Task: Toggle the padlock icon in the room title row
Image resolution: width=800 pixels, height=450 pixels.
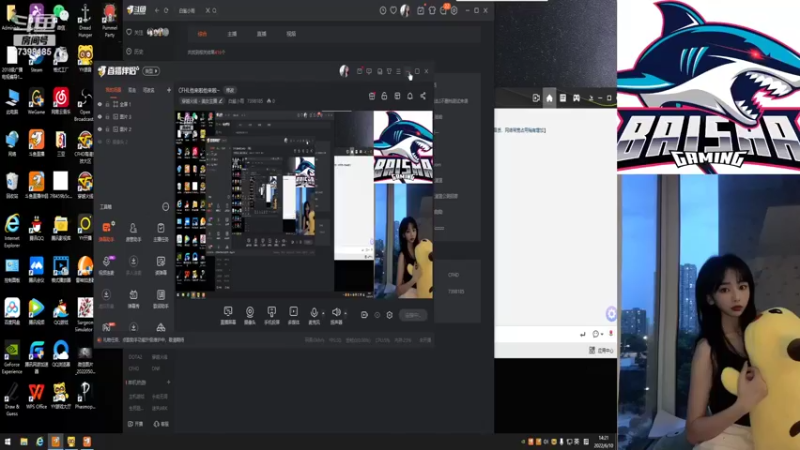Action: pyautogui.click(x=384, y=96)
